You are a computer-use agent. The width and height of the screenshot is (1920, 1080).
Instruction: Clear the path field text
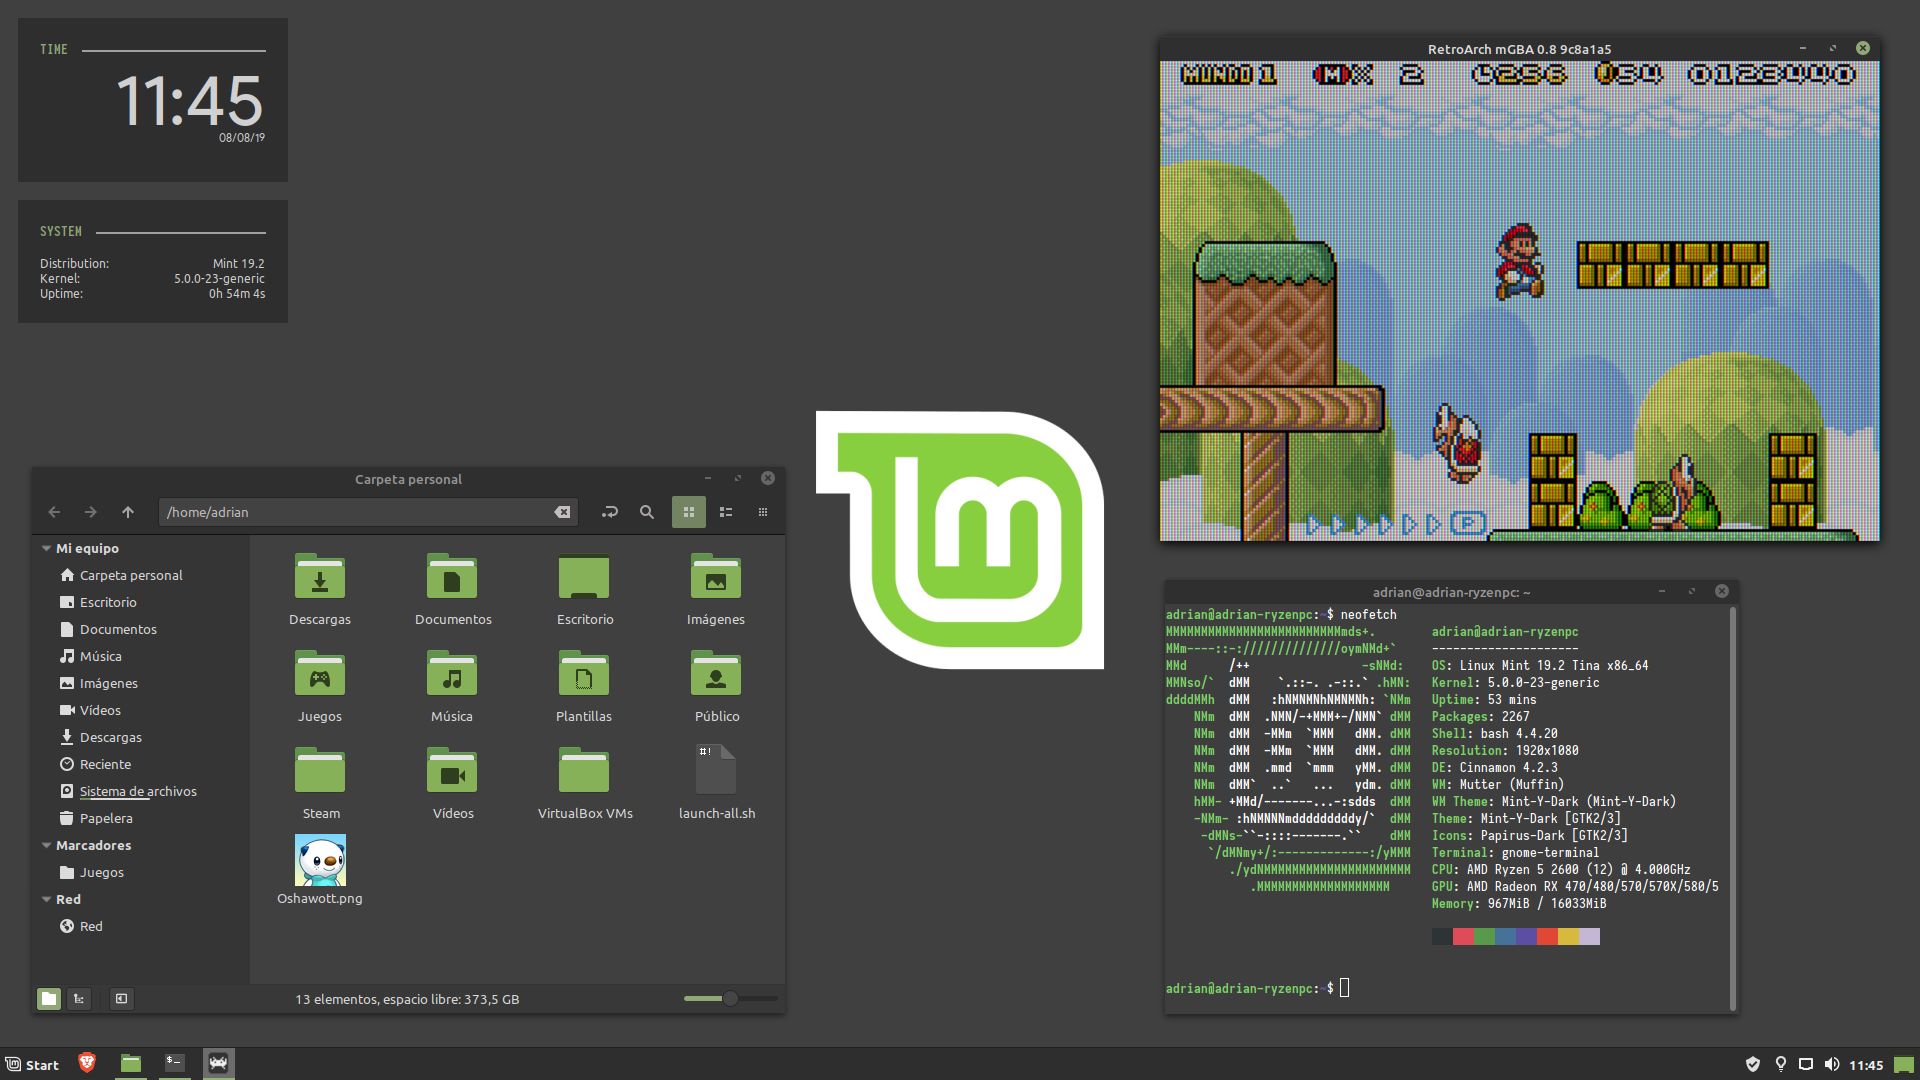pos(563,512)
